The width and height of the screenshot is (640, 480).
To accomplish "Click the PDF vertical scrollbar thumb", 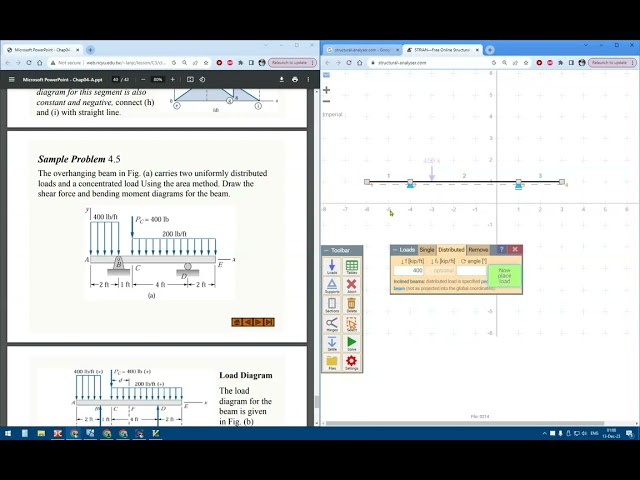I will click(316, 402).
